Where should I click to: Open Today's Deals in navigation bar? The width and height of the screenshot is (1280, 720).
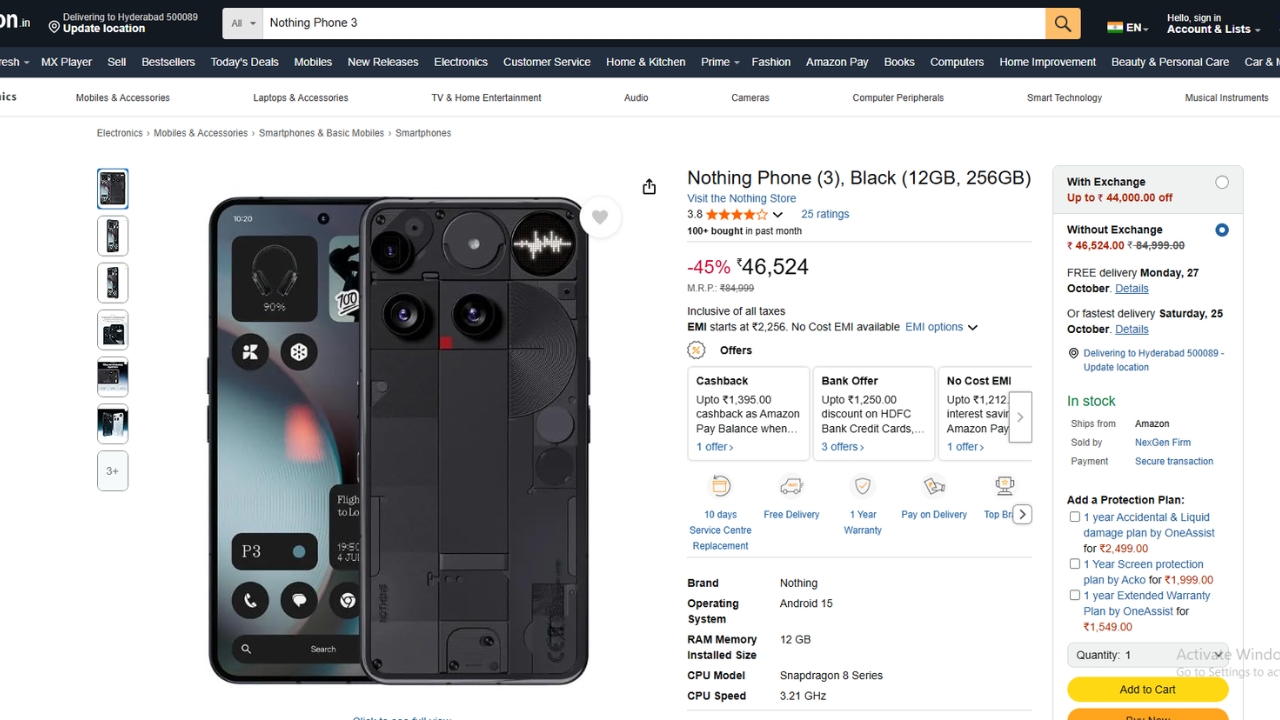tap(244, 62)
